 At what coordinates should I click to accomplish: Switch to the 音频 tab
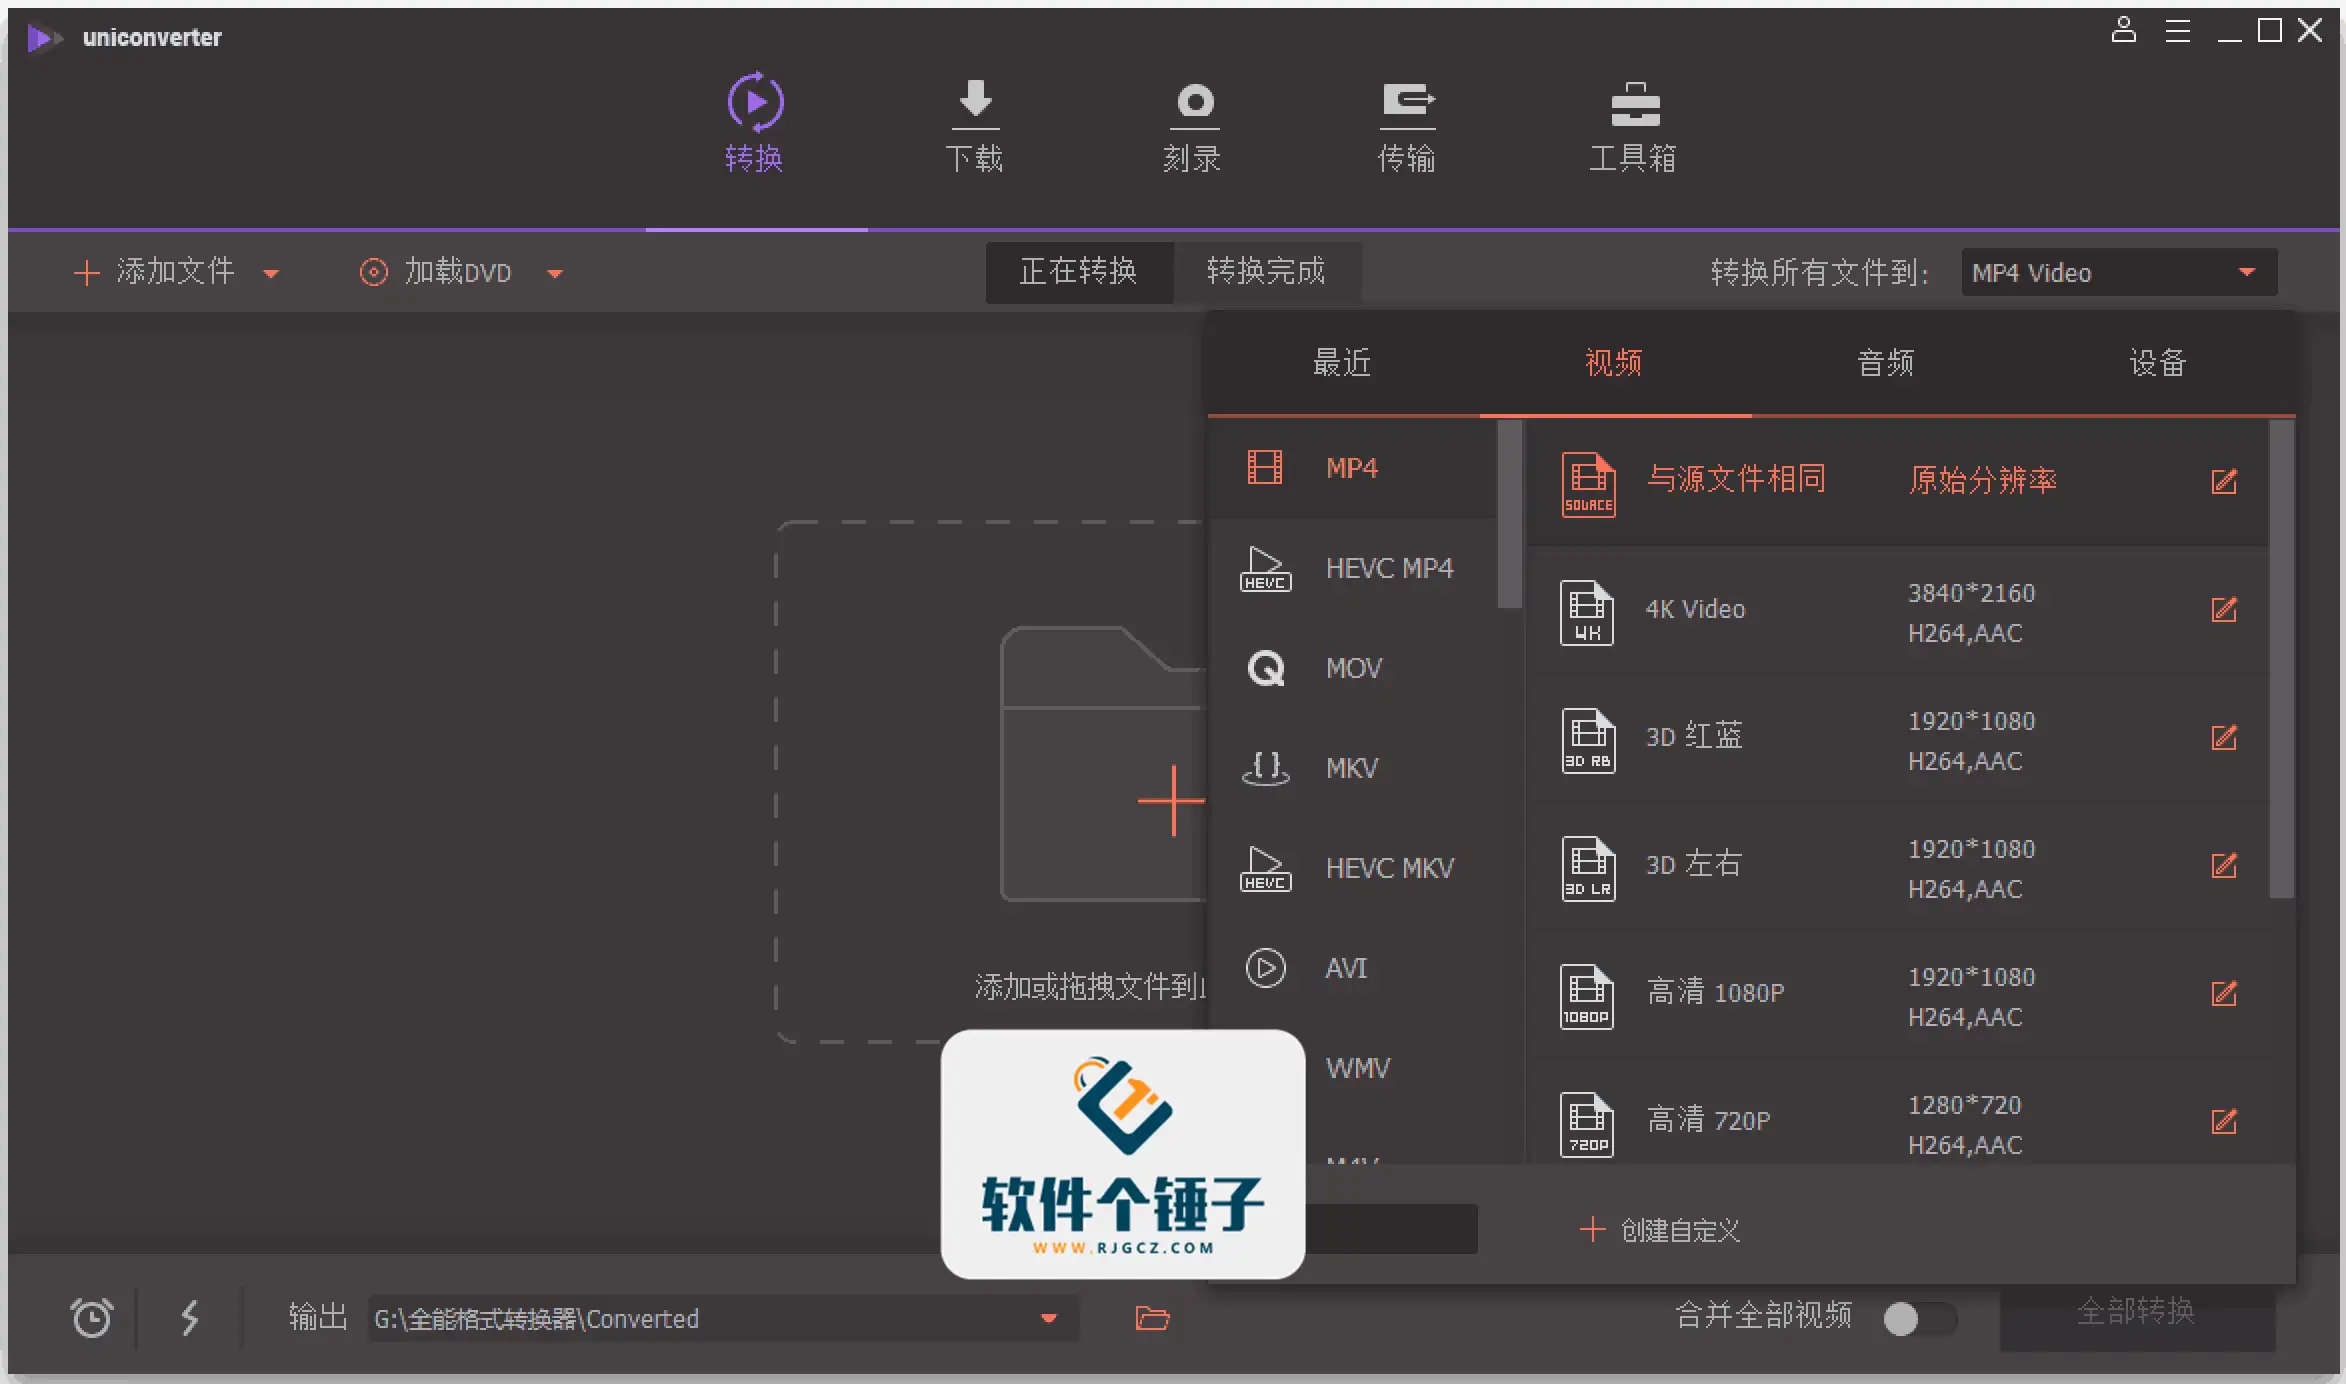coord(1884,363)
